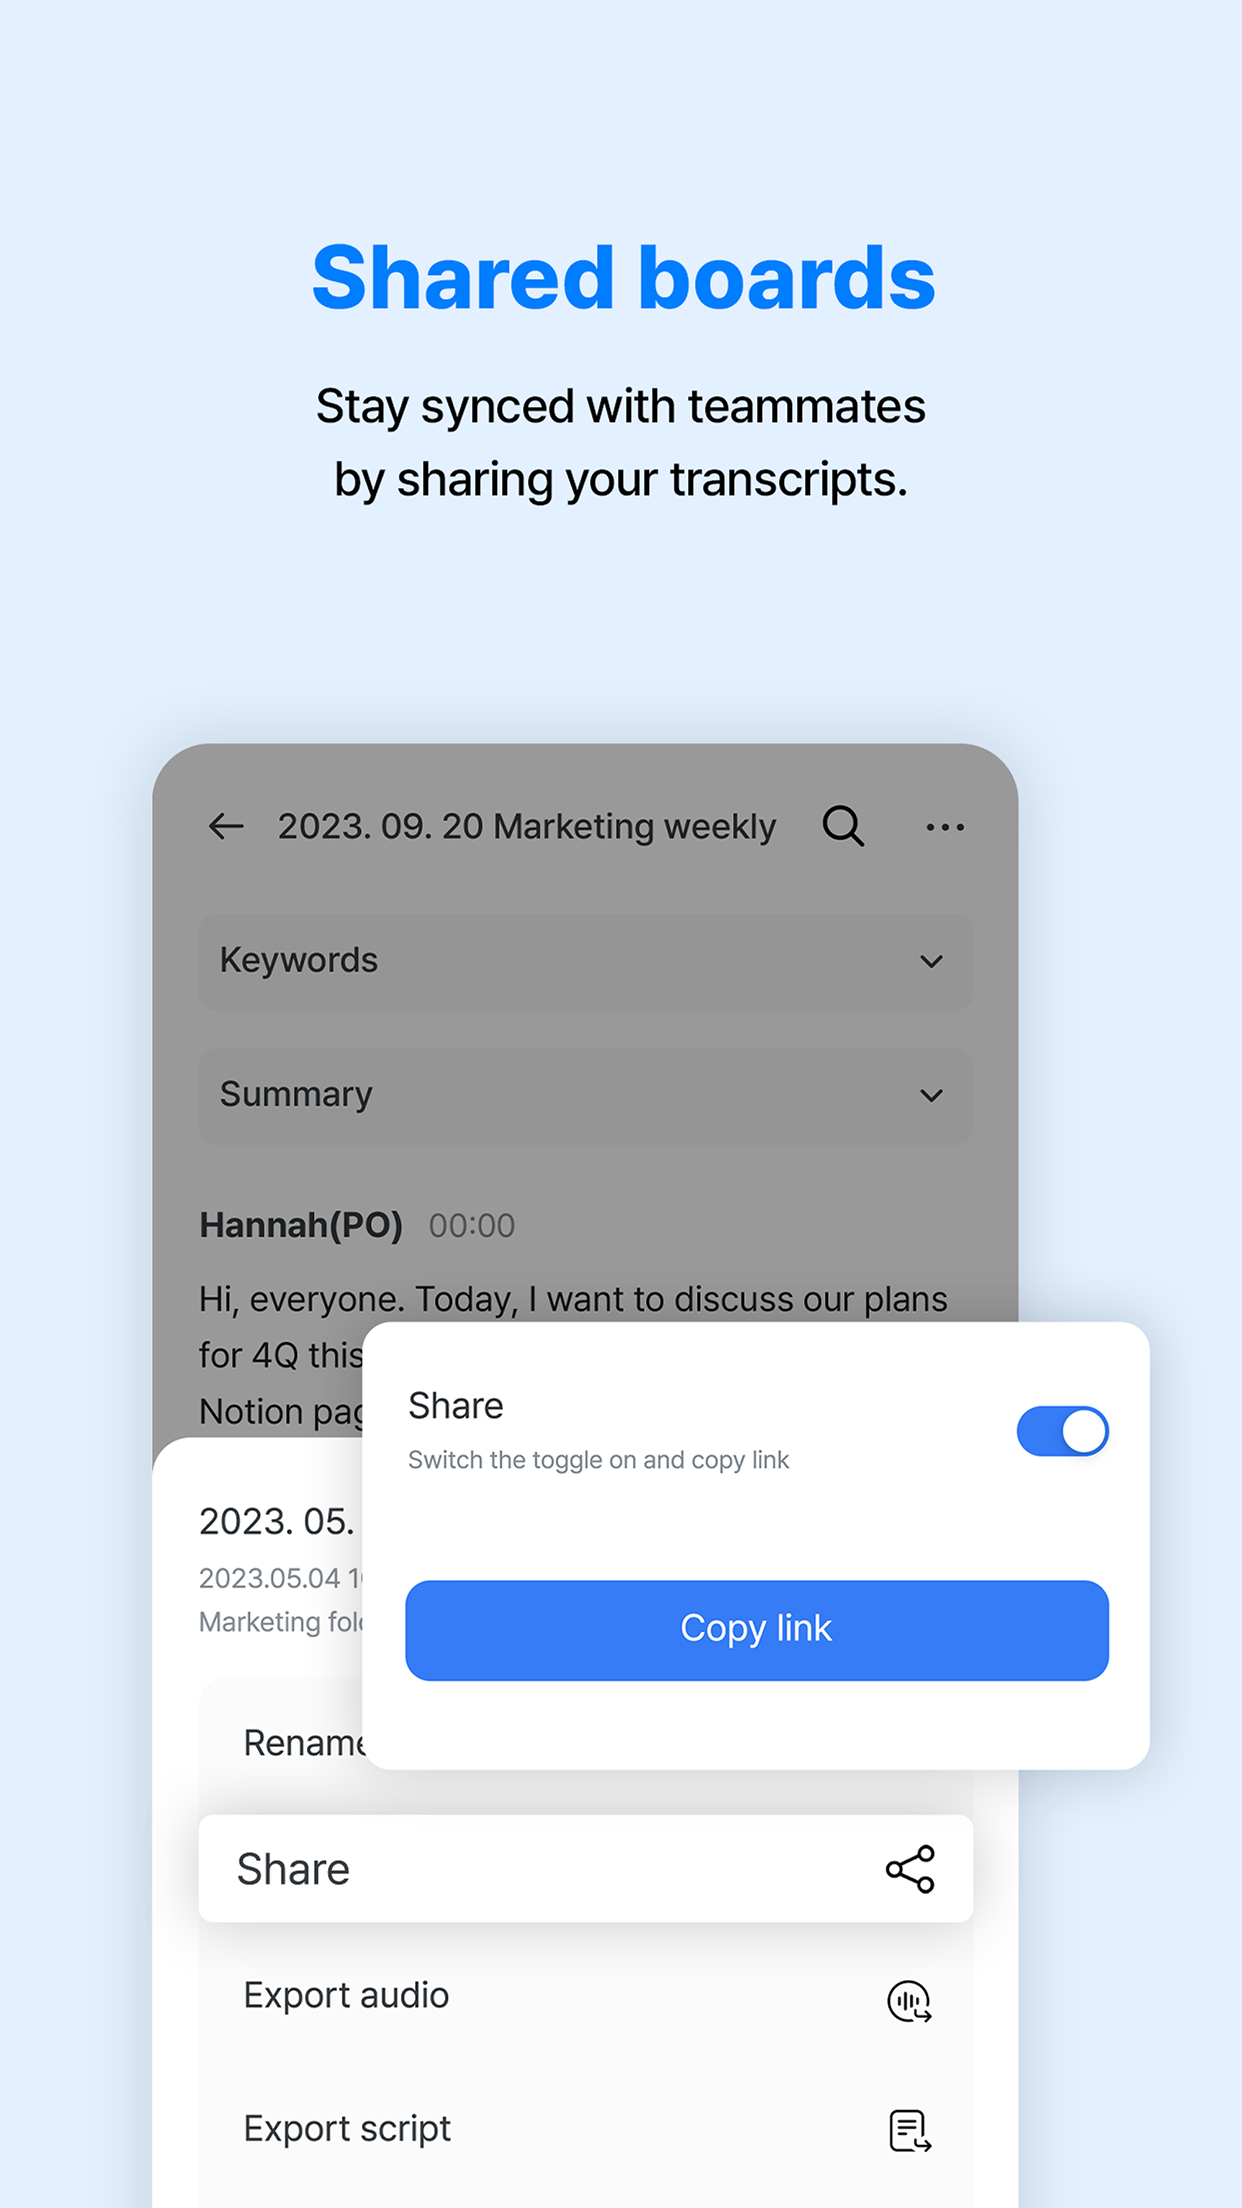Turn off the Share toggle

tap(1062, 1431)
